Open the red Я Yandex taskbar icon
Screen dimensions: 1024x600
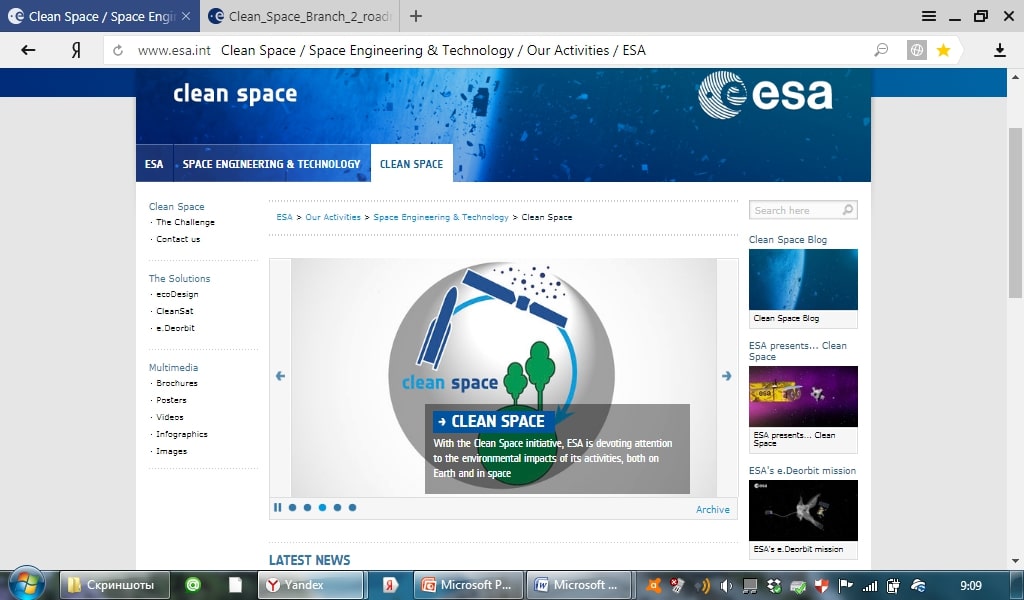click(390, 585)
